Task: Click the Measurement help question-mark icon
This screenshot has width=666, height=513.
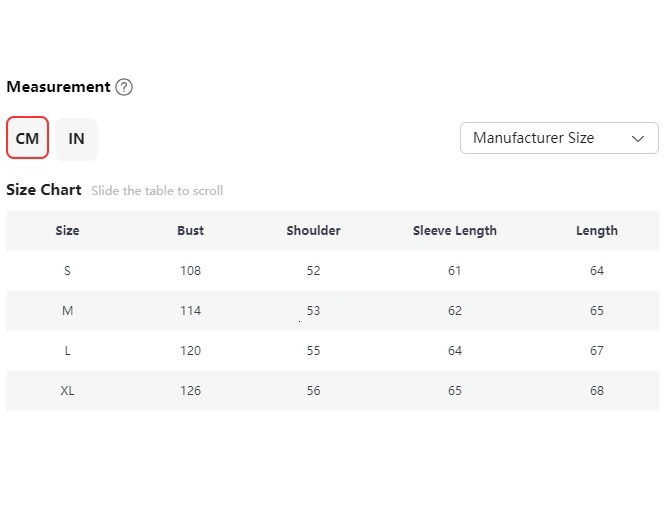Action: click(124, 87)
